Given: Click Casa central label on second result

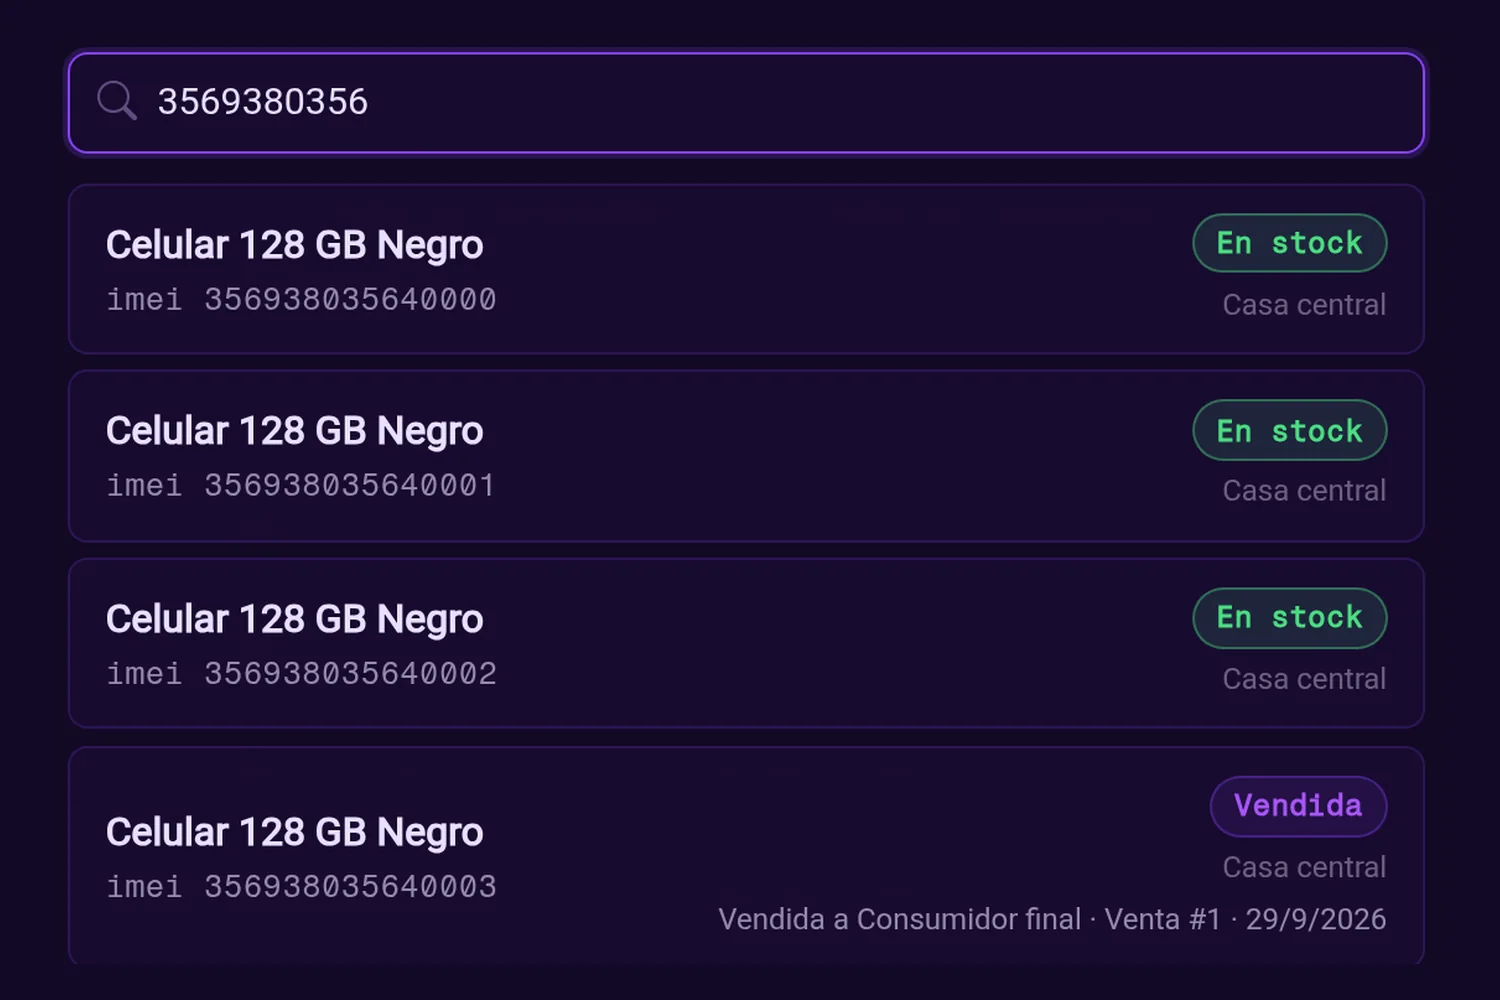Looking at the screenshot, I should [x=1304, y=490].
